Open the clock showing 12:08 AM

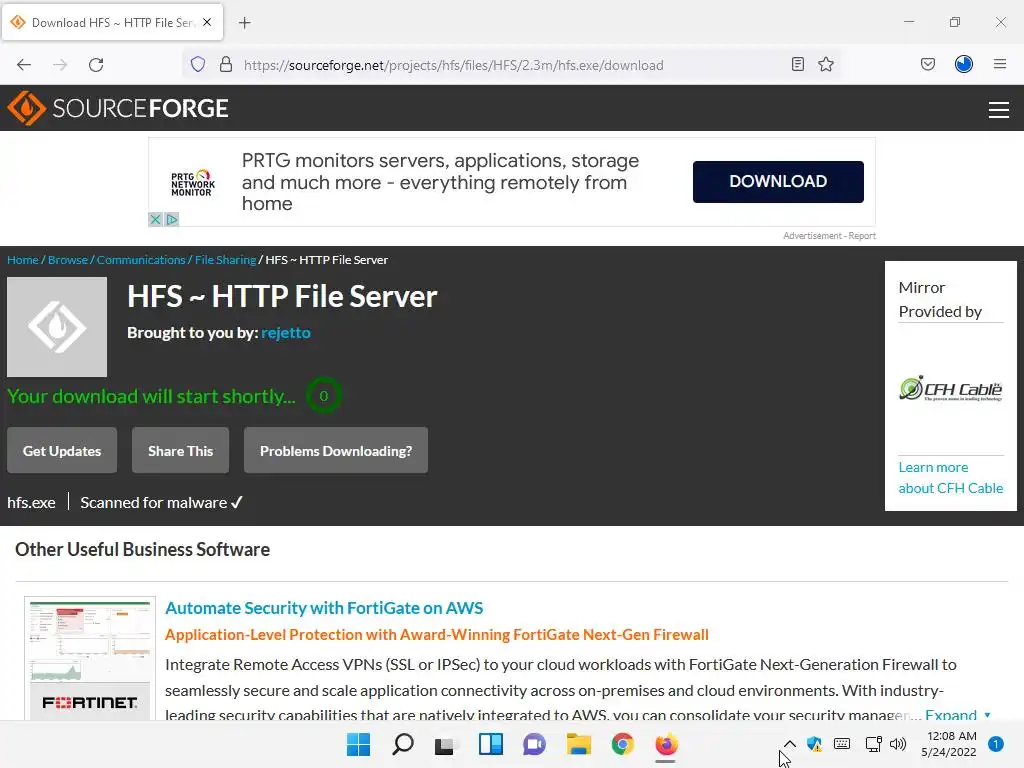949,744
